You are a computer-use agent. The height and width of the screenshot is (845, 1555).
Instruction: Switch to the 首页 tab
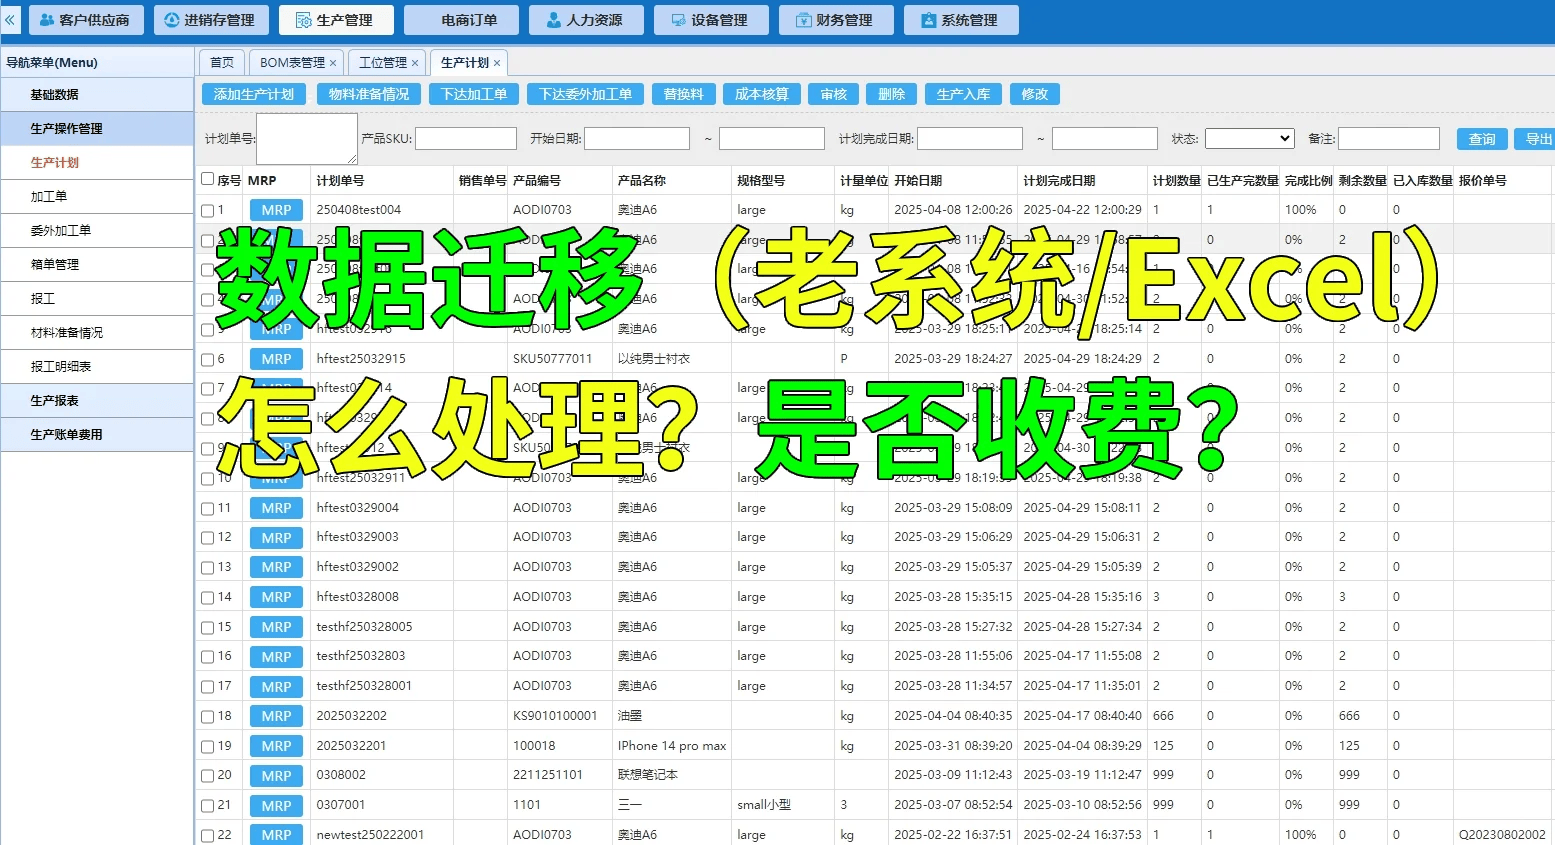click(222, 63)
